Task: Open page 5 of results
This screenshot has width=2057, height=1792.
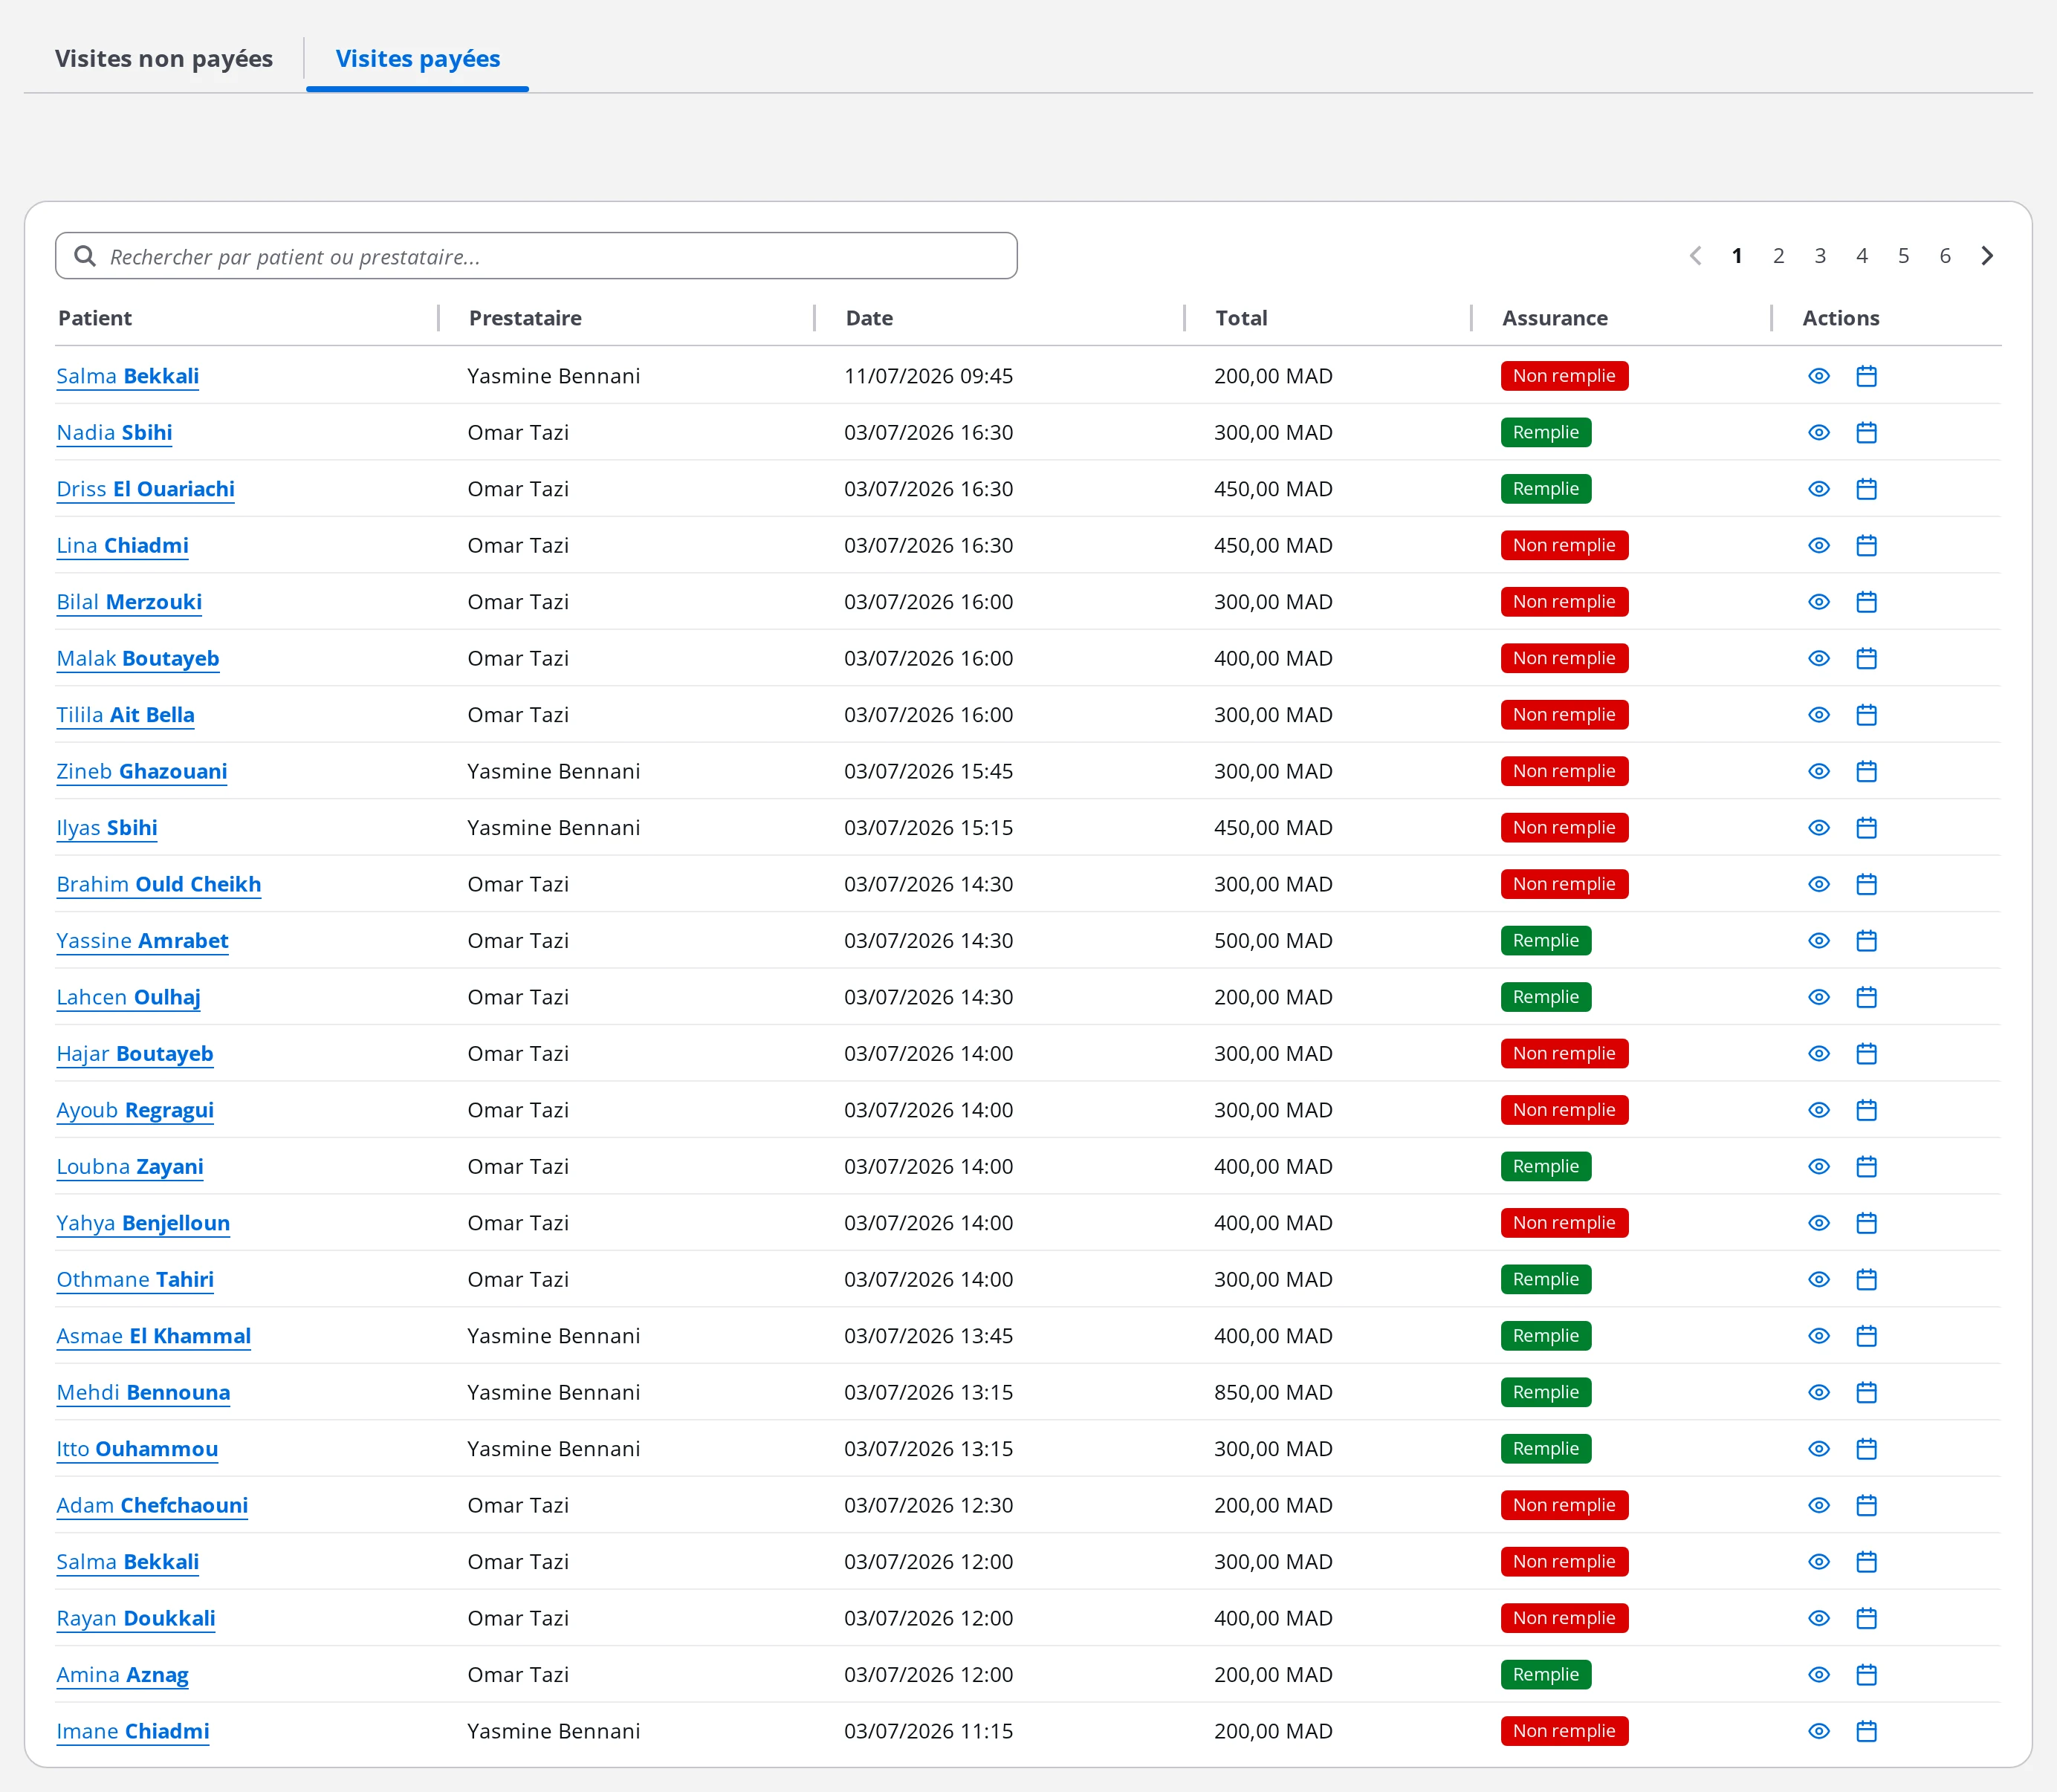Action: pyautogui.click(x=1903, y=256)
